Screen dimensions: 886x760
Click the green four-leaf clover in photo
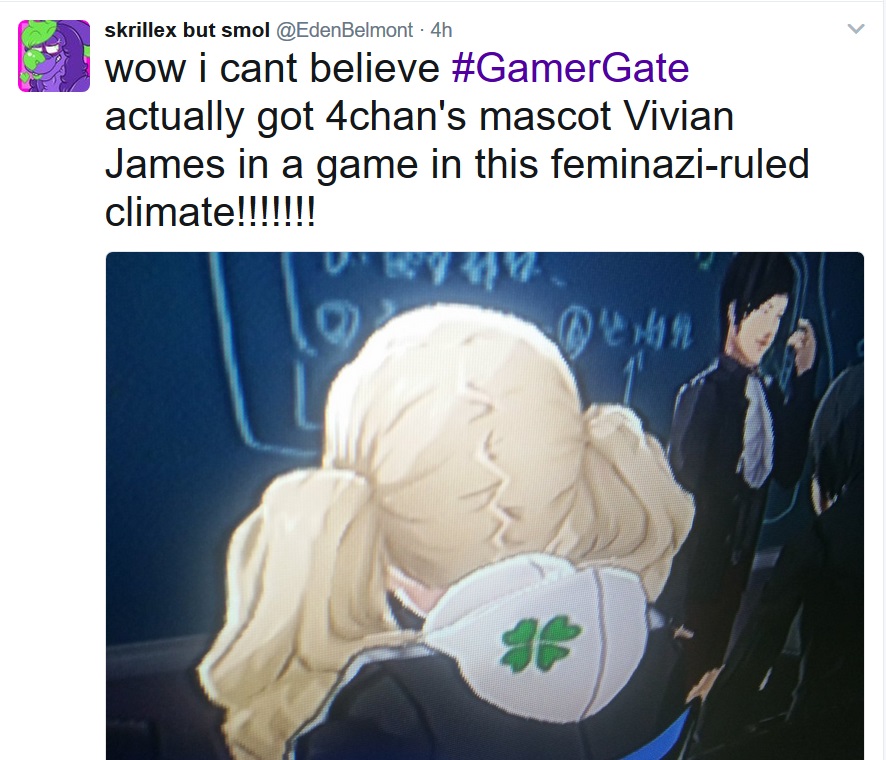(541, 643)
